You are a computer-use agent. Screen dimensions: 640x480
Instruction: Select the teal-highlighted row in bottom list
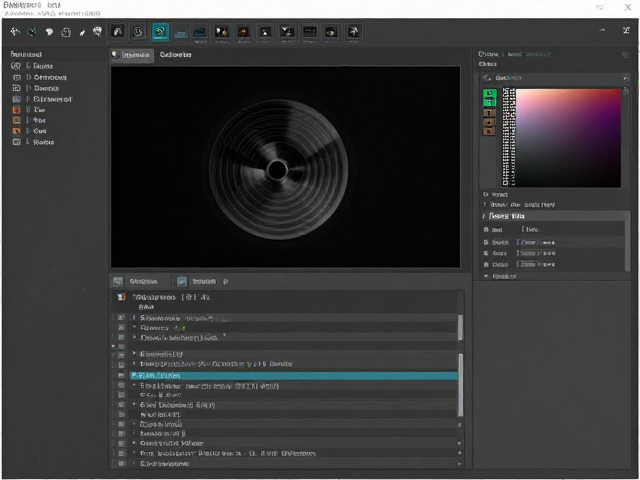[x=293, y=375]
